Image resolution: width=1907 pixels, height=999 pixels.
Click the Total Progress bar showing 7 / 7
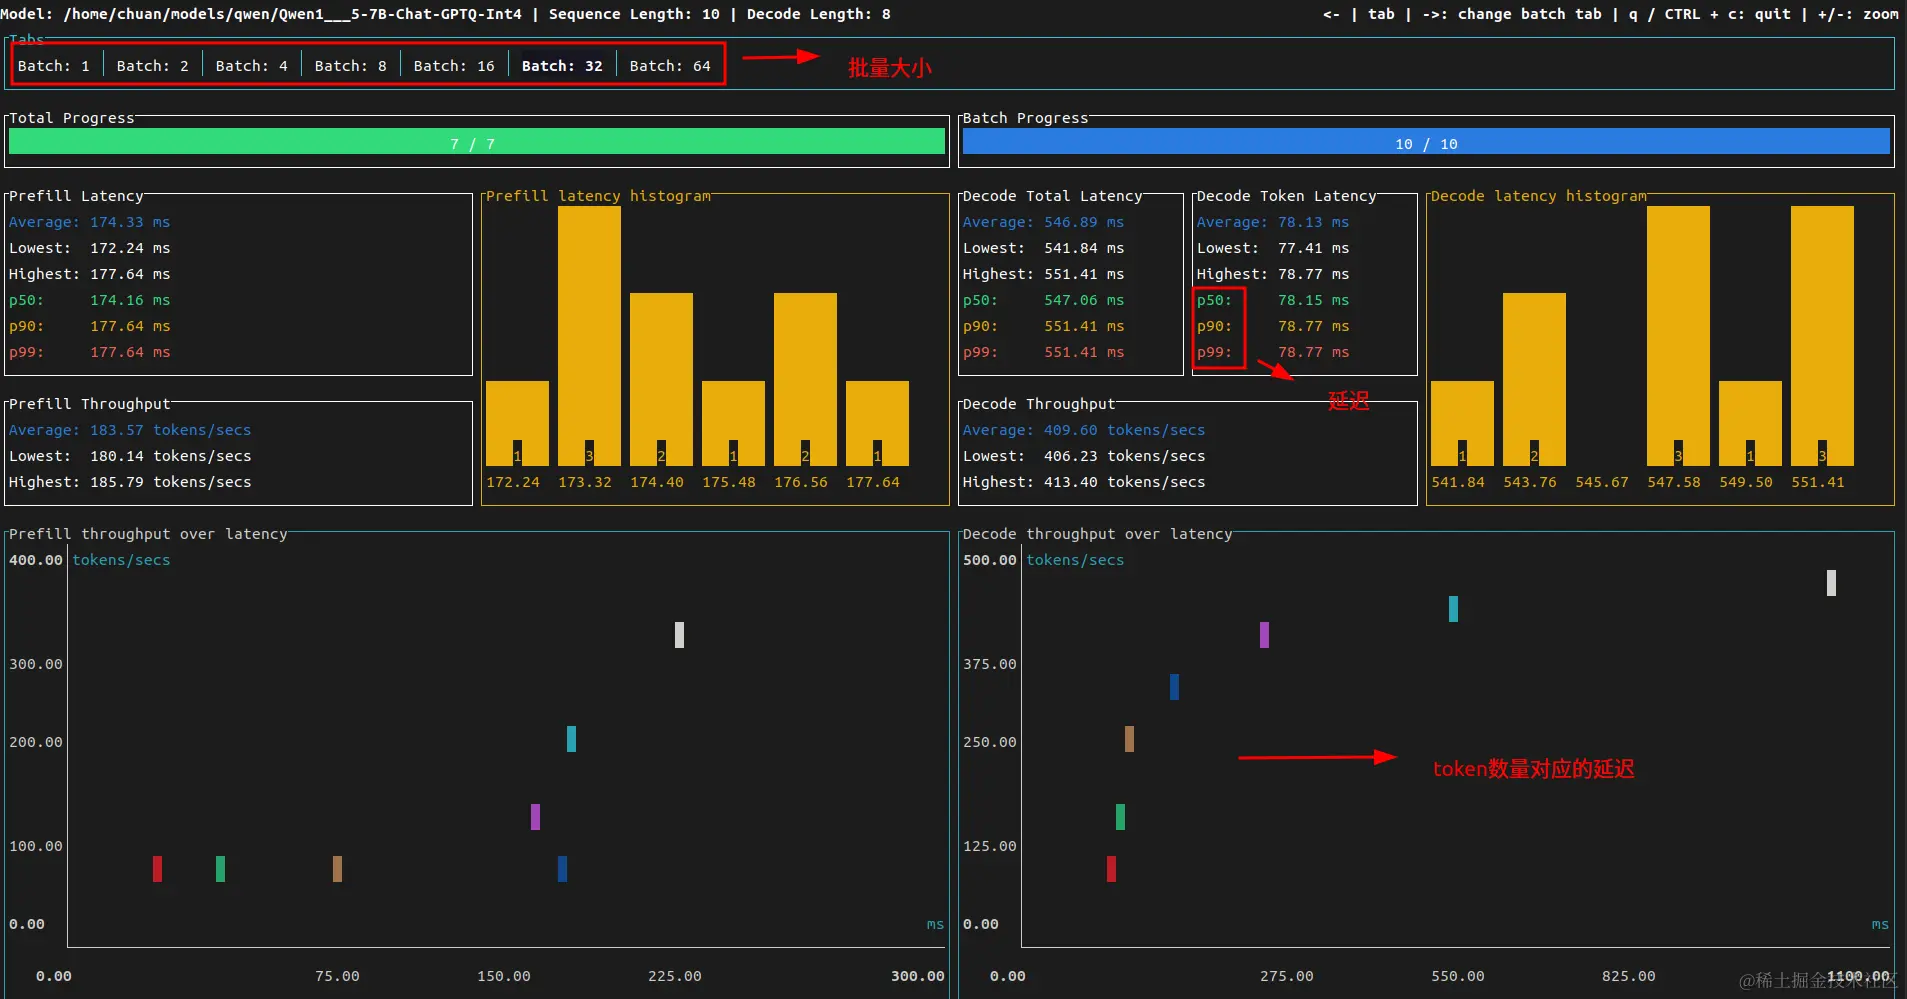[477, 141]
